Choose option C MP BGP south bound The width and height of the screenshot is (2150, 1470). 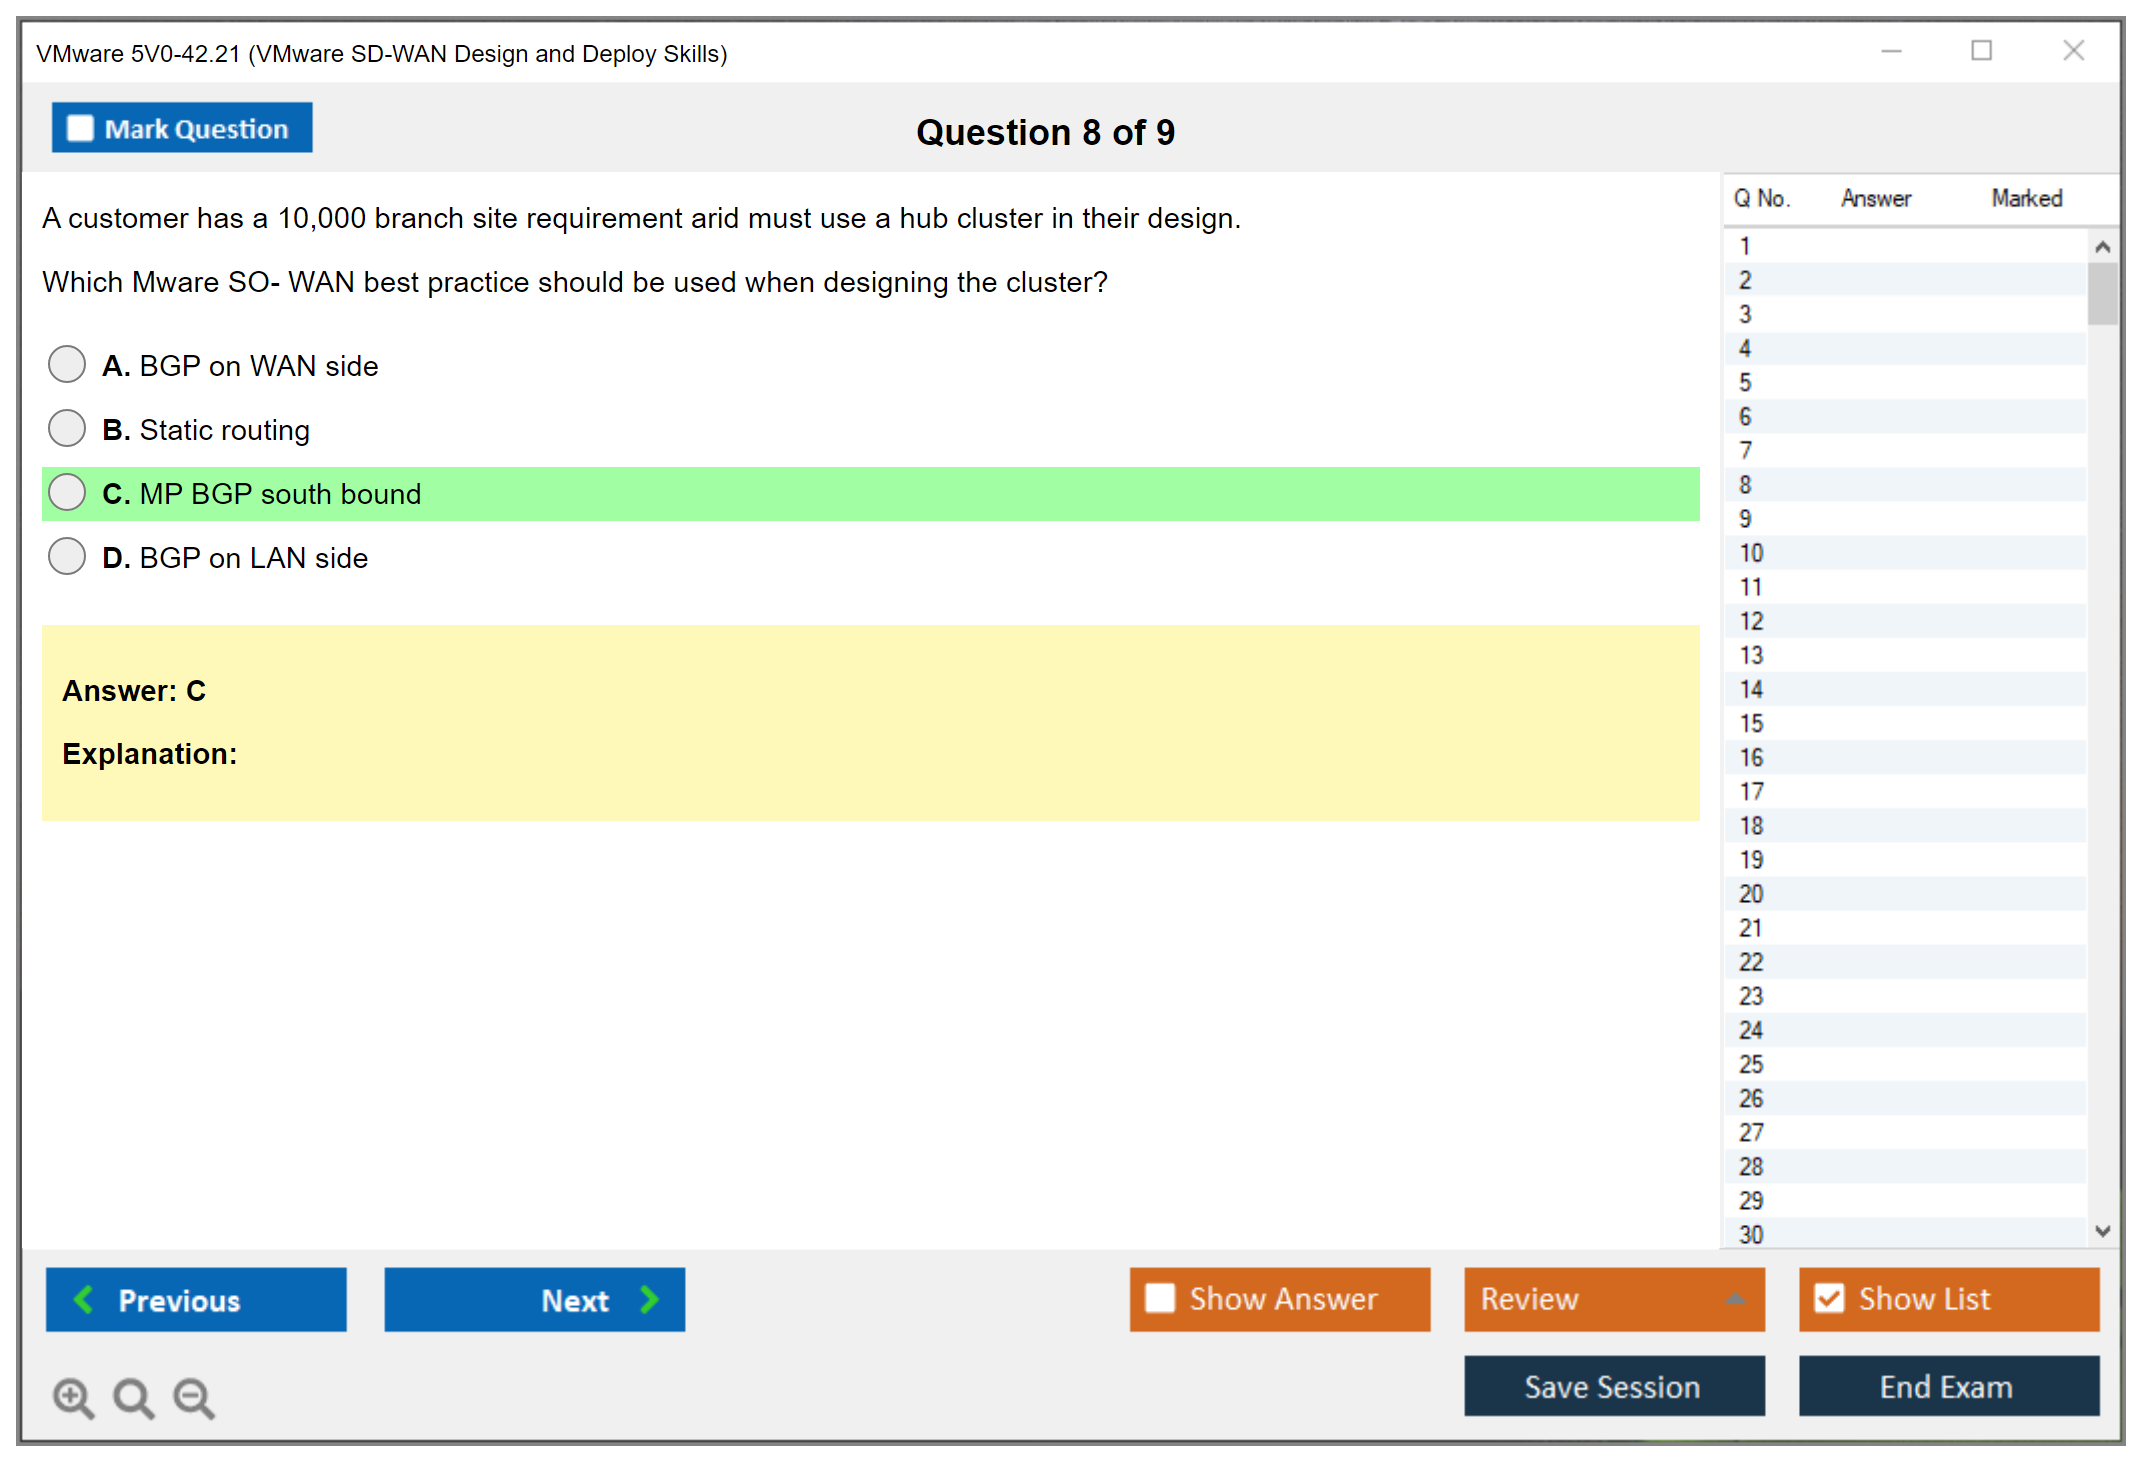tap(67, 492)
